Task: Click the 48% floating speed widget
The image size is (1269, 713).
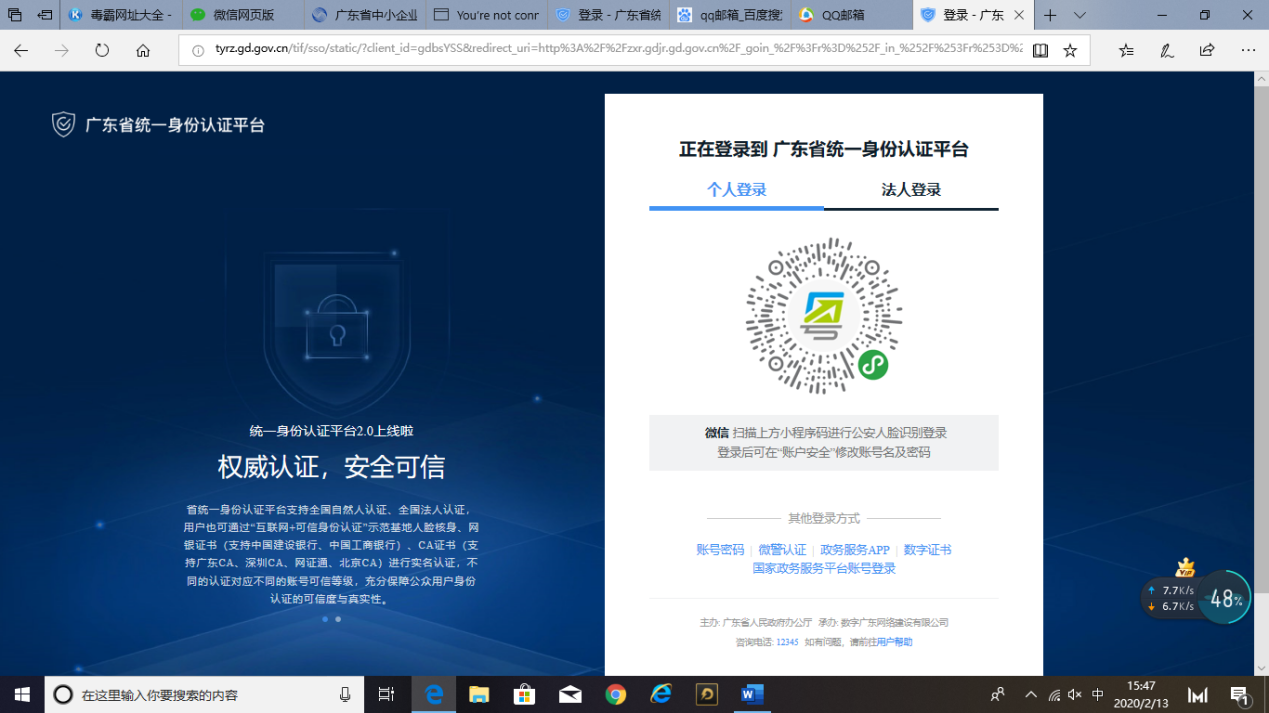Action: click(x=1225, y=599)
